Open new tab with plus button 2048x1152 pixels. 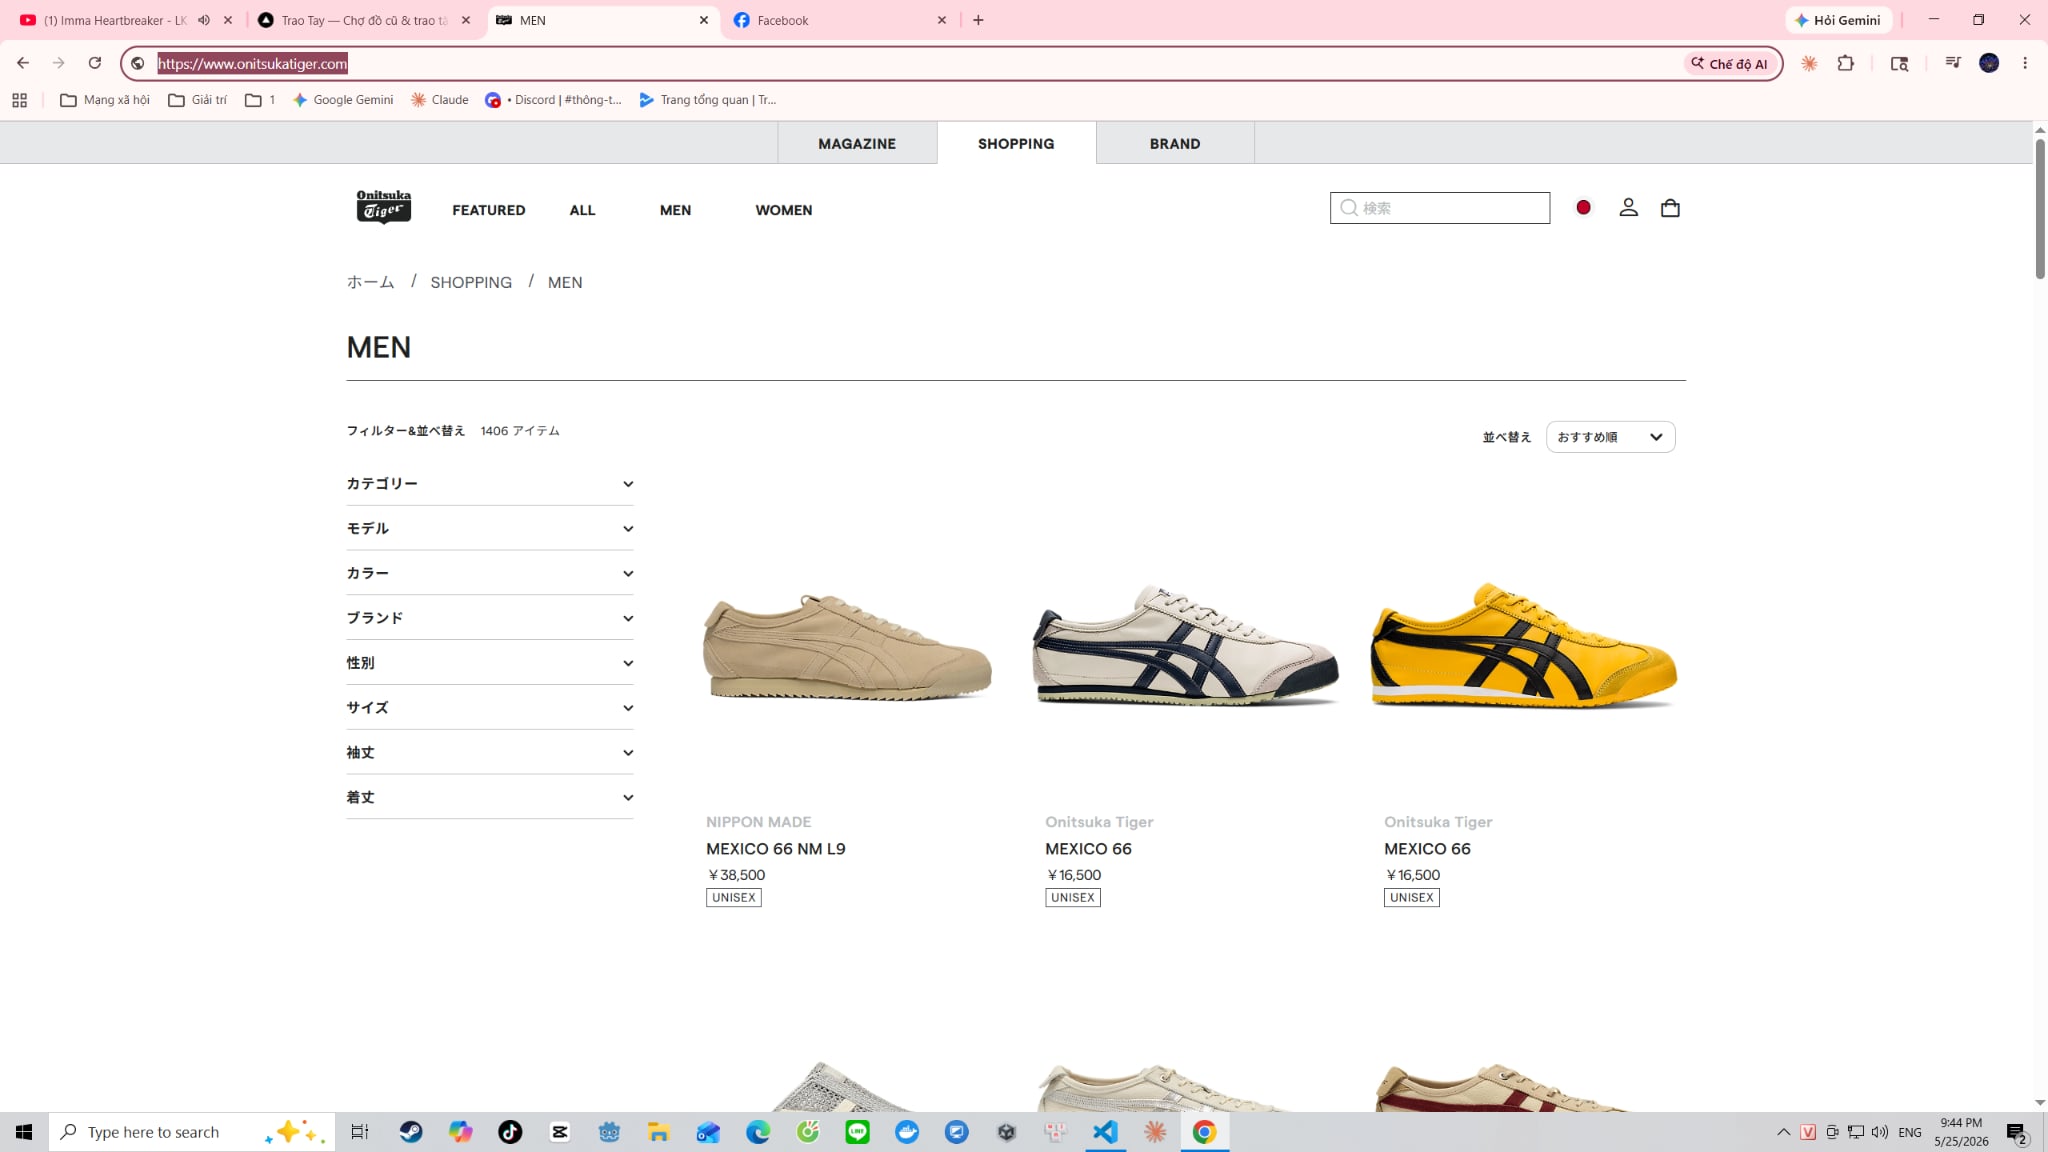[x=978, y=20]
